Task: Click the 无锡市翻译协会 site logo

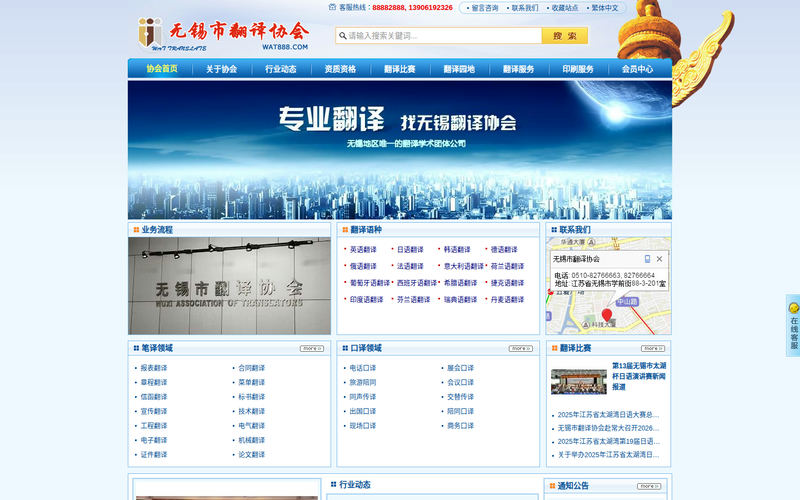Action: tap(223, 34)
